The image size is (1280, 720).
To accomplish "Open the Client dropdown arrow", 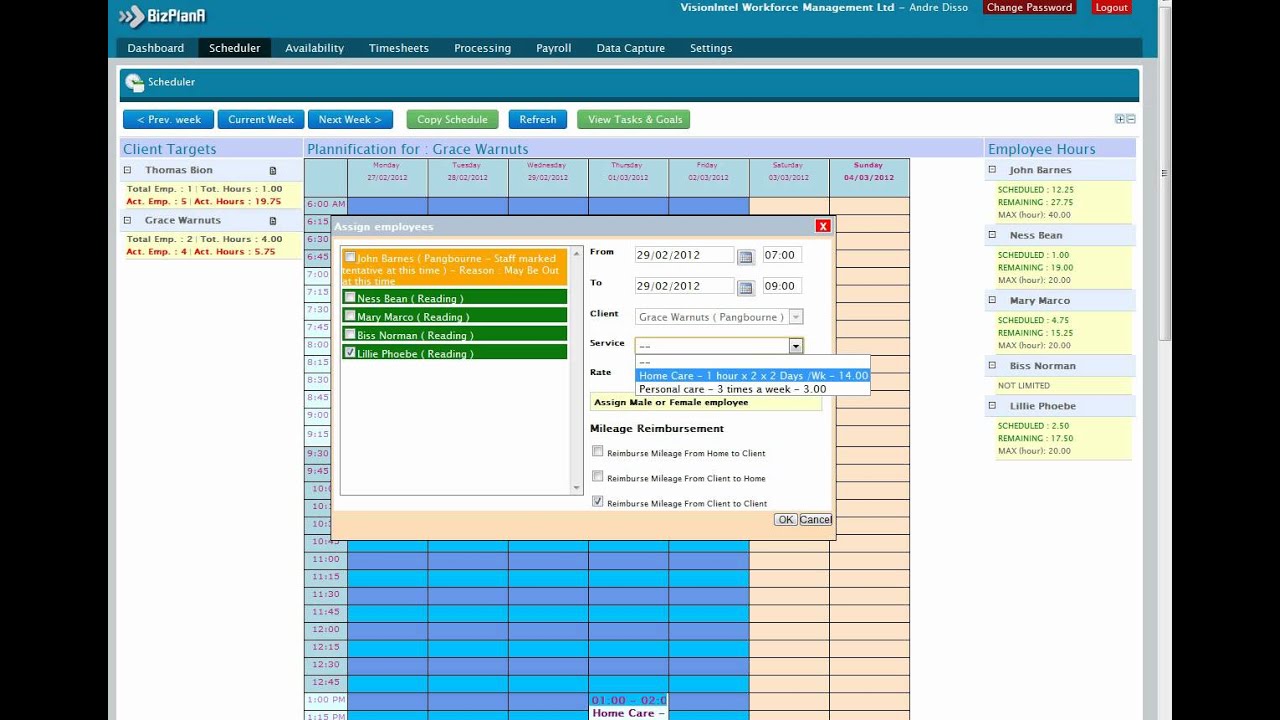I will [796, 317].
